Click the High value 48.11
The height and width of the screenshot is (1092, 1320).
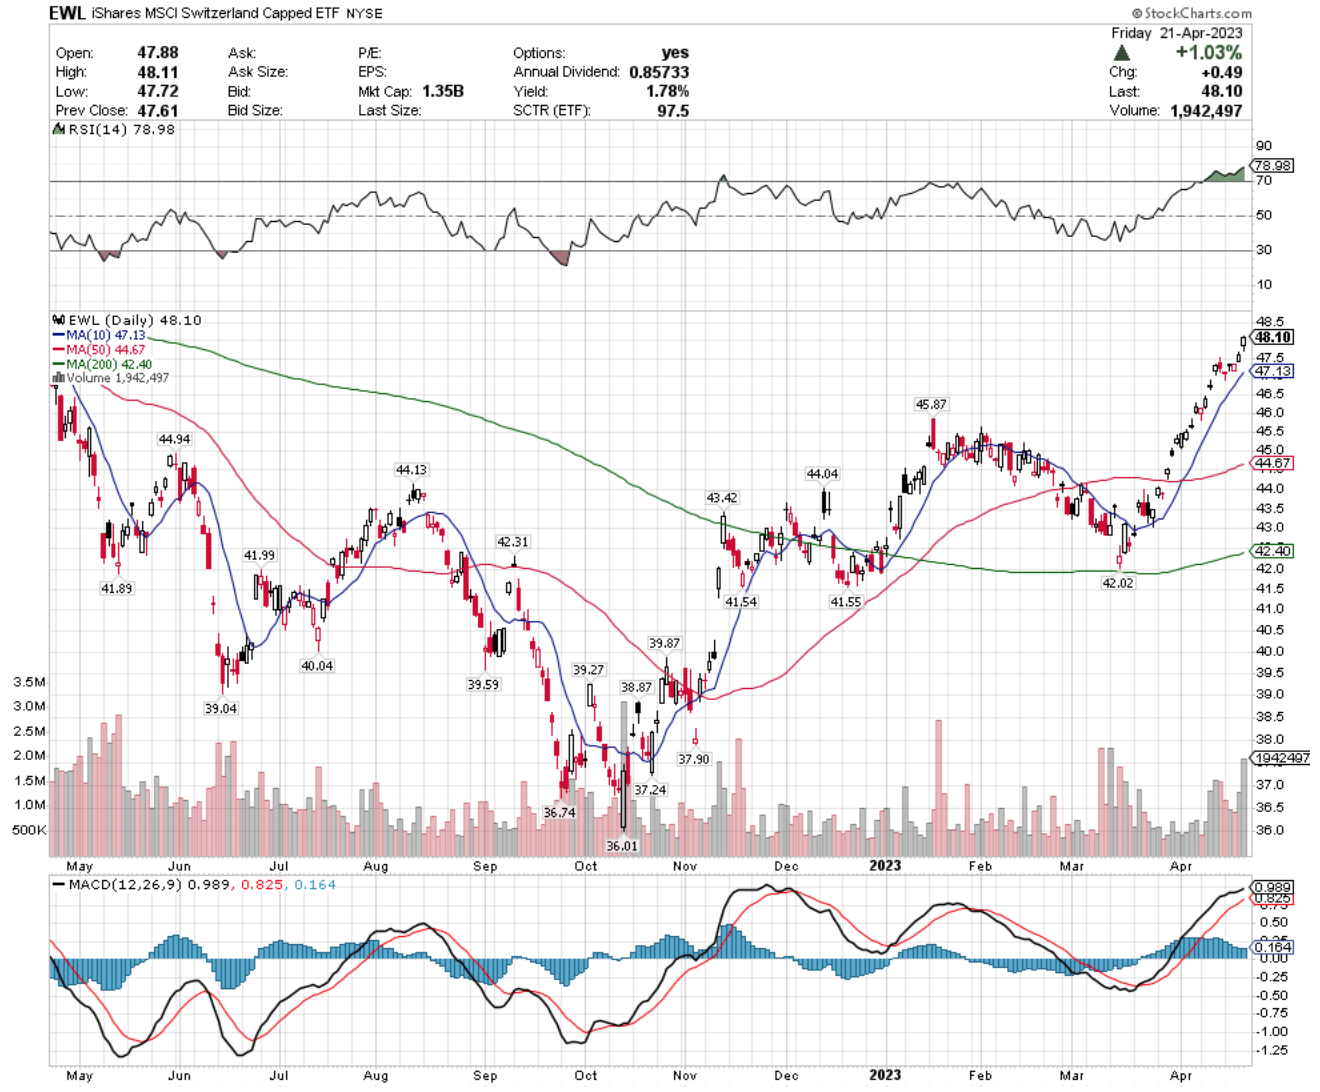(158, 72)
